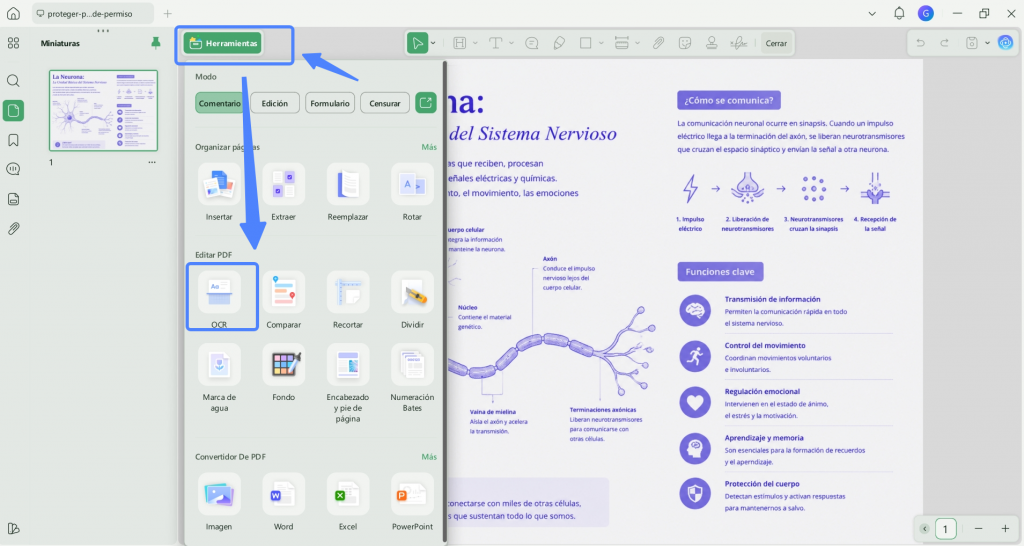Undo the last action
Screen dimensions: 1024x546
(x=920, y=43)
